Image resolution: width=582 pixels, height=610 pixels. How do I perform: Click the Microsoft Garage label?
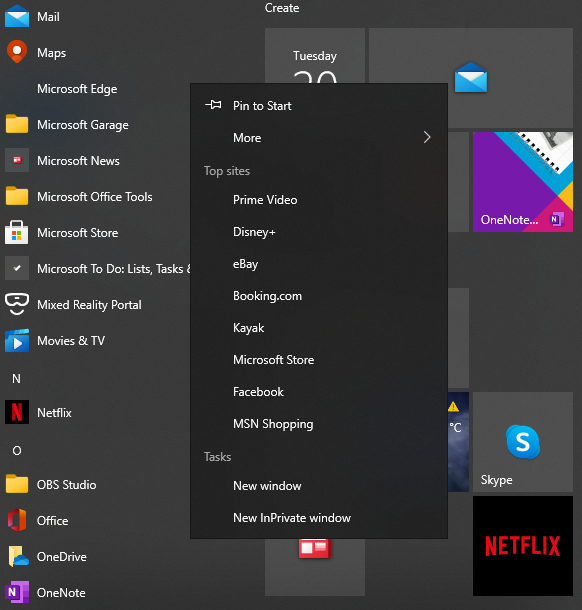[x=83, y=125]
